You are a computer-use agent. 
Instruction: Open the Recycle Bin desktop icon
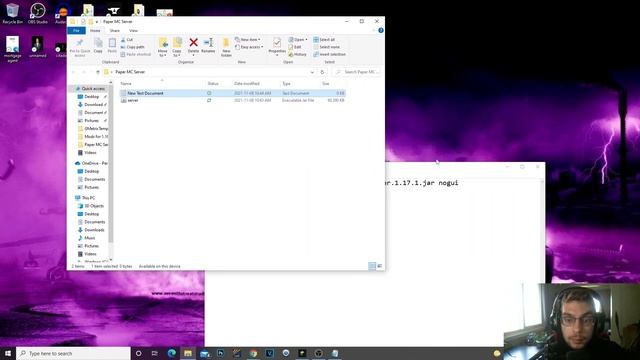point(12,13)
